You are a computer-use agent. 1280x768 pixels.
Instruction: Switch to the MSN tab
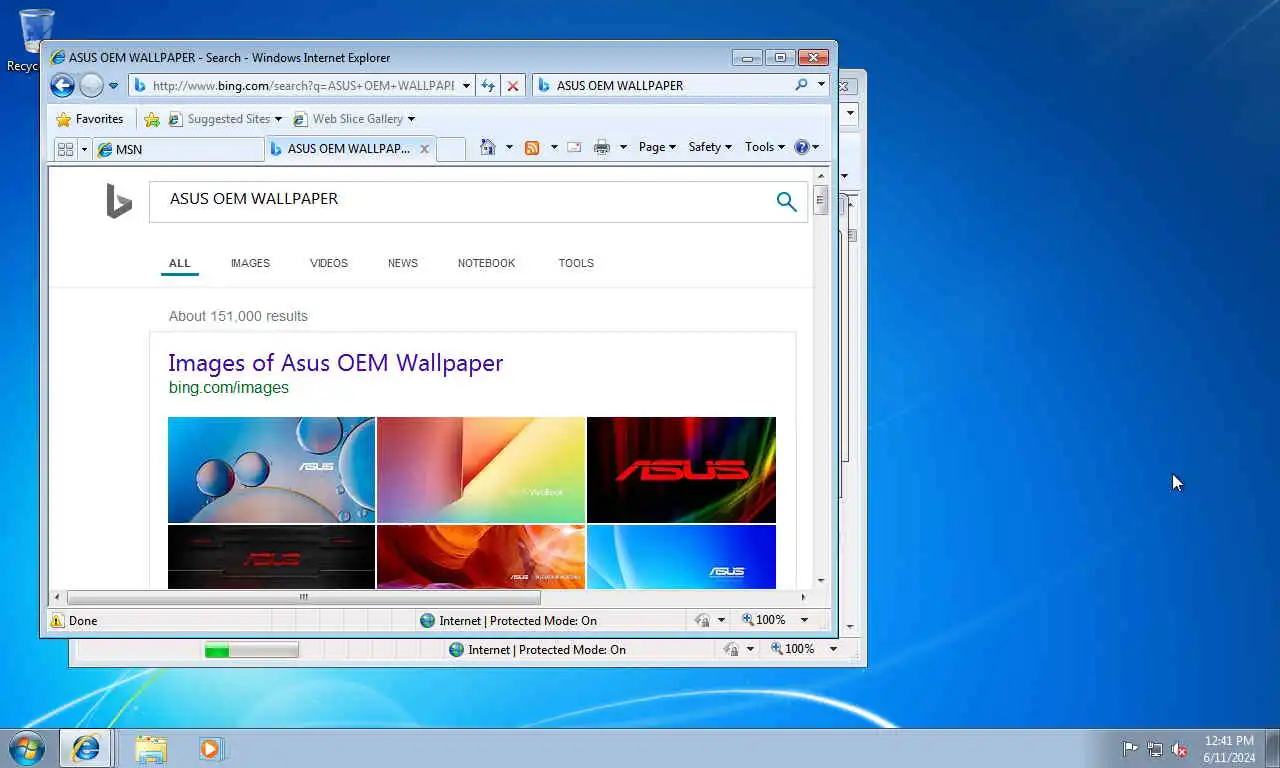tap(178, 149)
